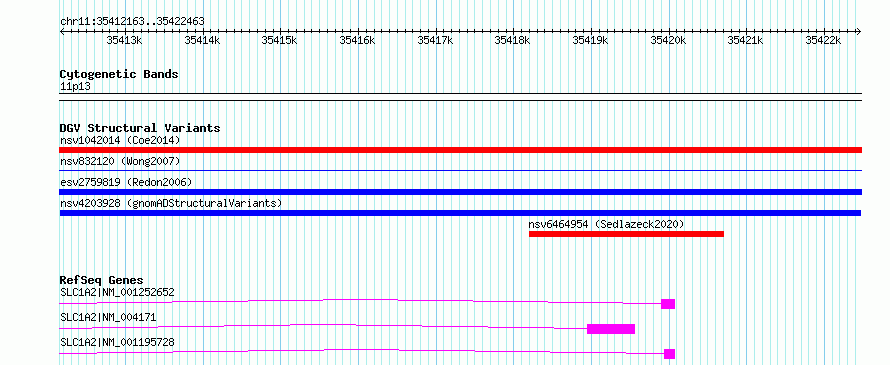The image size is (890, 365).
Task: Select the Cytogenetic Bands track title
Action: (x=119, y=74)
